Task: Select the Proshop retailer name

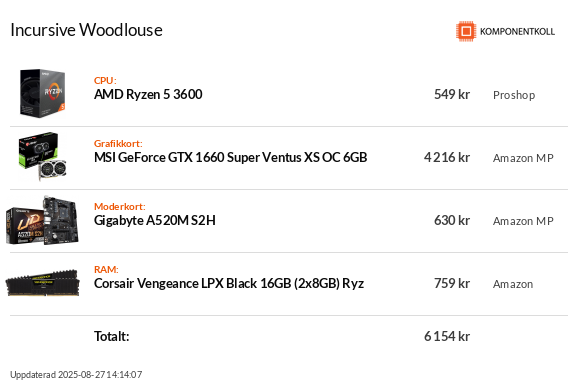Action: [514, 95]
